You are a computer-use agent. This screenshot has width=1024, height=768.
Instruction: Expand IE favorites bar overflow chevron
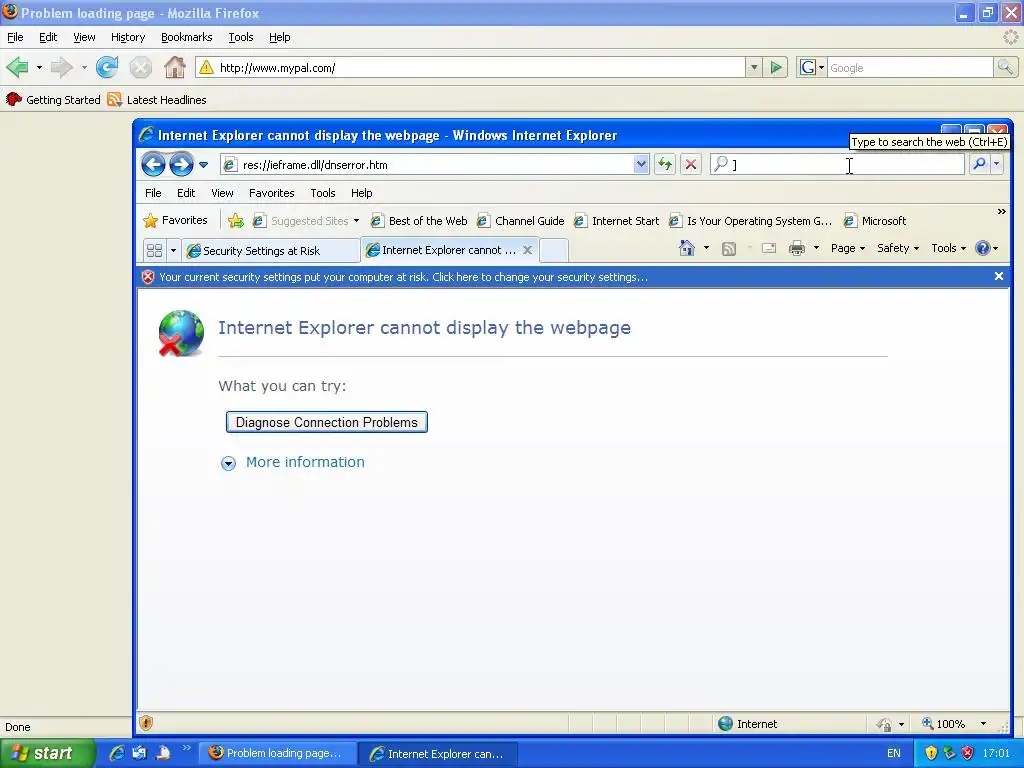pos(1002,212)
